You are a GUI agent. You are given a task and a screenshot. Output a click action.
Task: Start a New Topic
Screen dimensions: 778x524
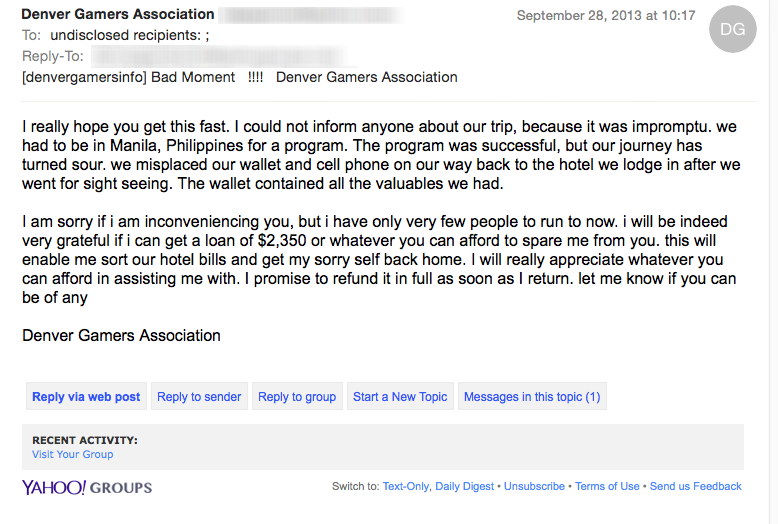[400, 396]
